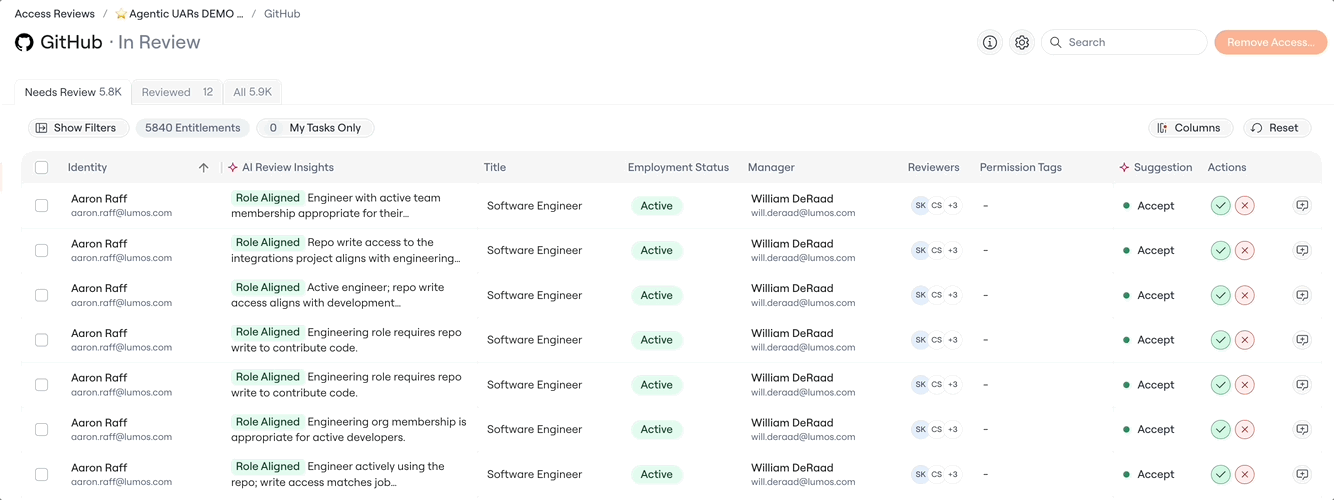Screen dimensions: 1334x500
Task: Approve the 'Engineer with active team membership' row
Action: click(x=1220, y=206)
